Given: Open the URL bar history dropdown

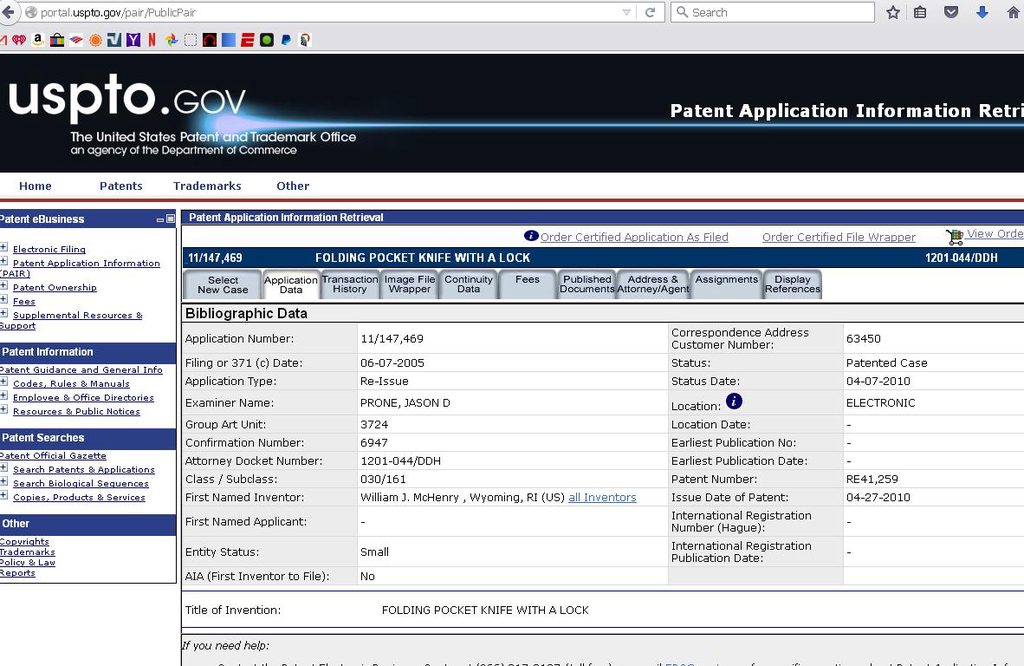Looking at the screenshot, I should [627, 12].
